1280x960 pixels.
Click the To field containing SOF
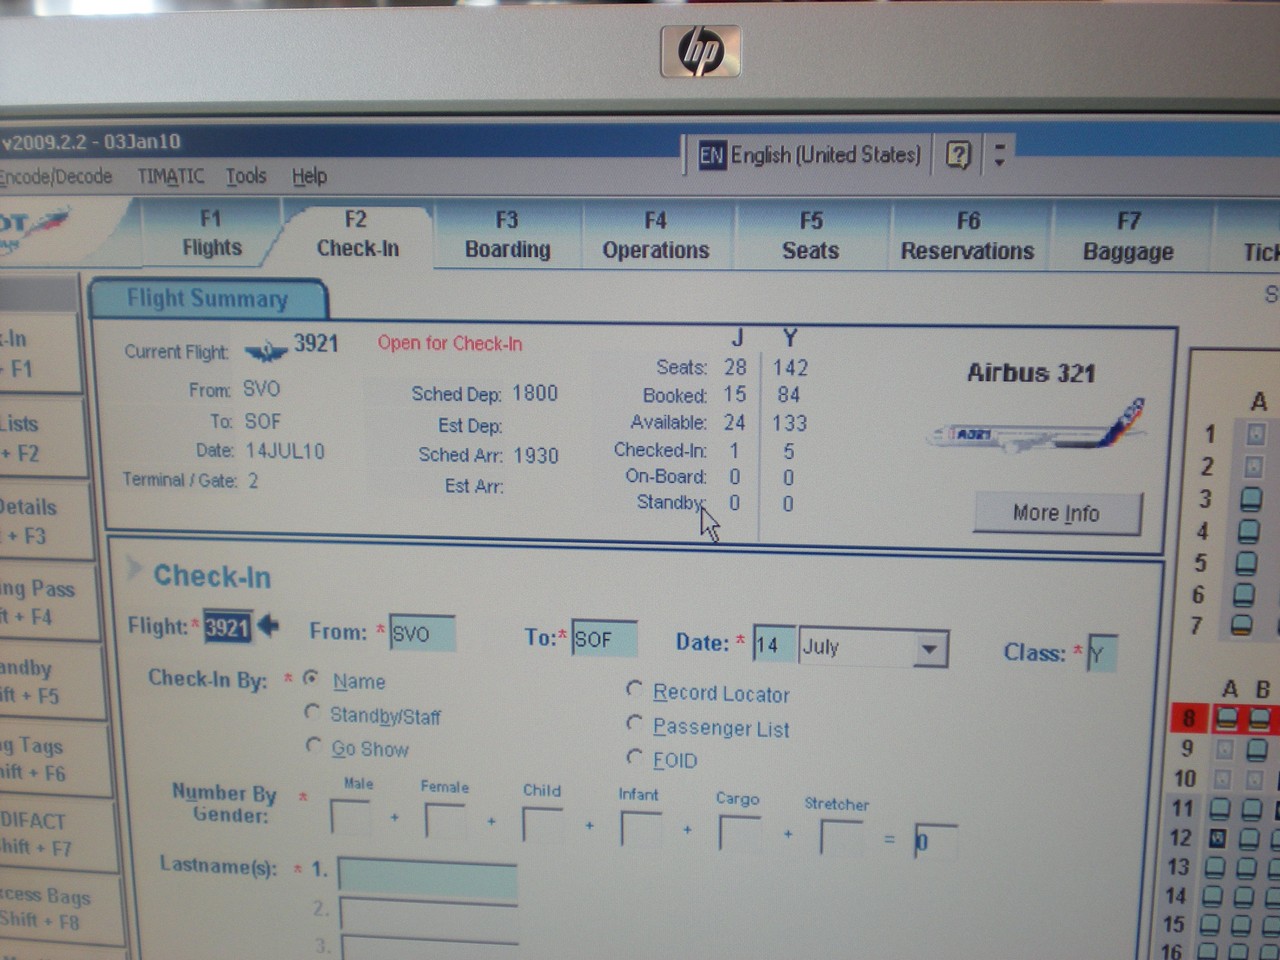pyautogui.click(x=604, y=639)
